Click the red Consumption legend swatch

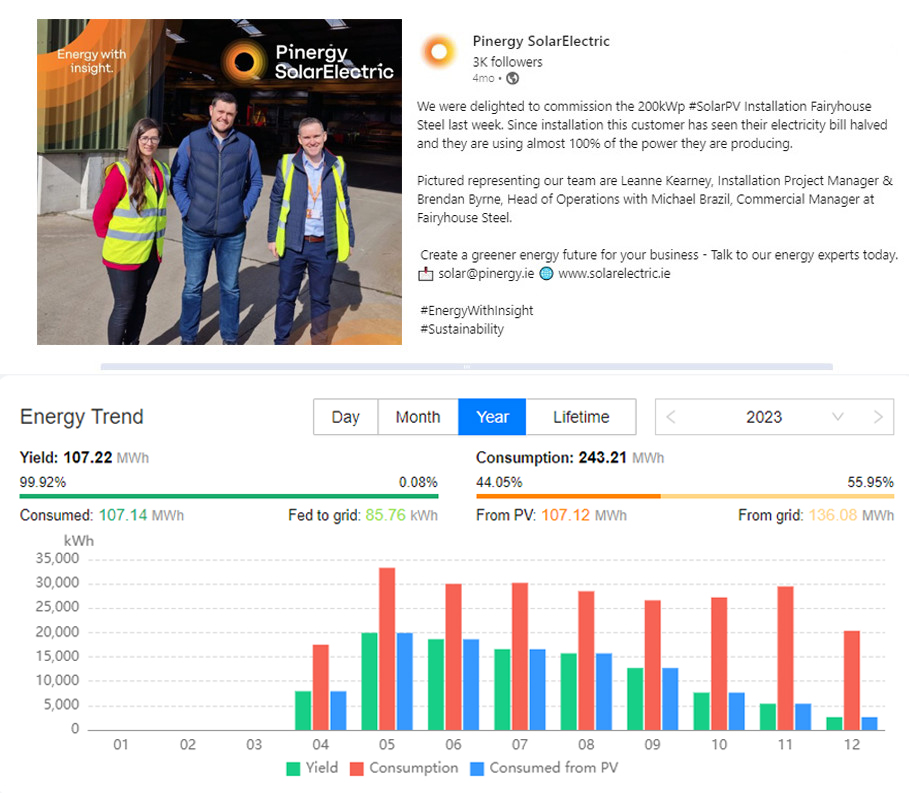357,769
